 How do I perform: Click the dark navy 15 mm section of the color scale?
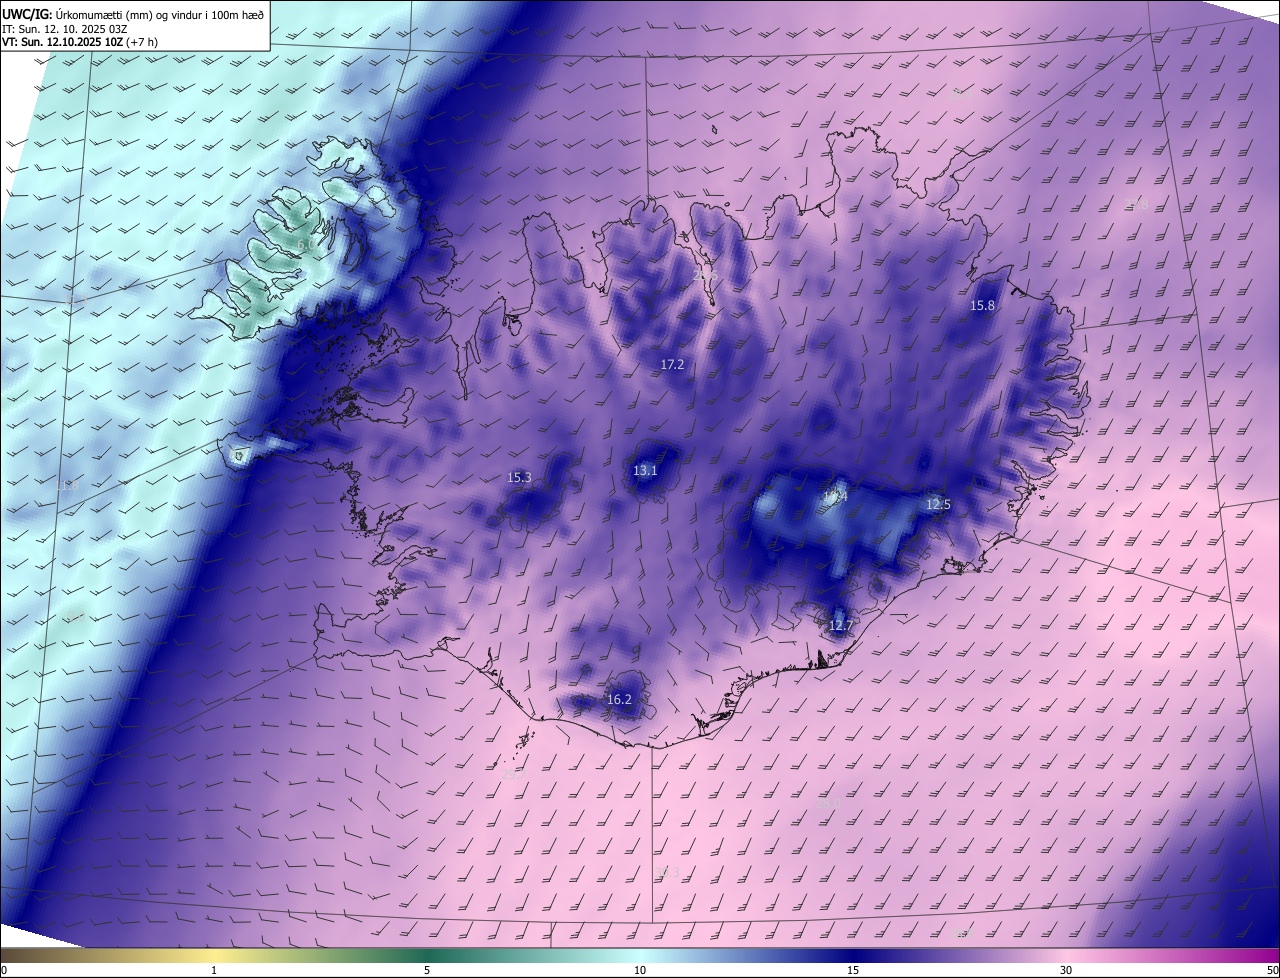point(853,955)
